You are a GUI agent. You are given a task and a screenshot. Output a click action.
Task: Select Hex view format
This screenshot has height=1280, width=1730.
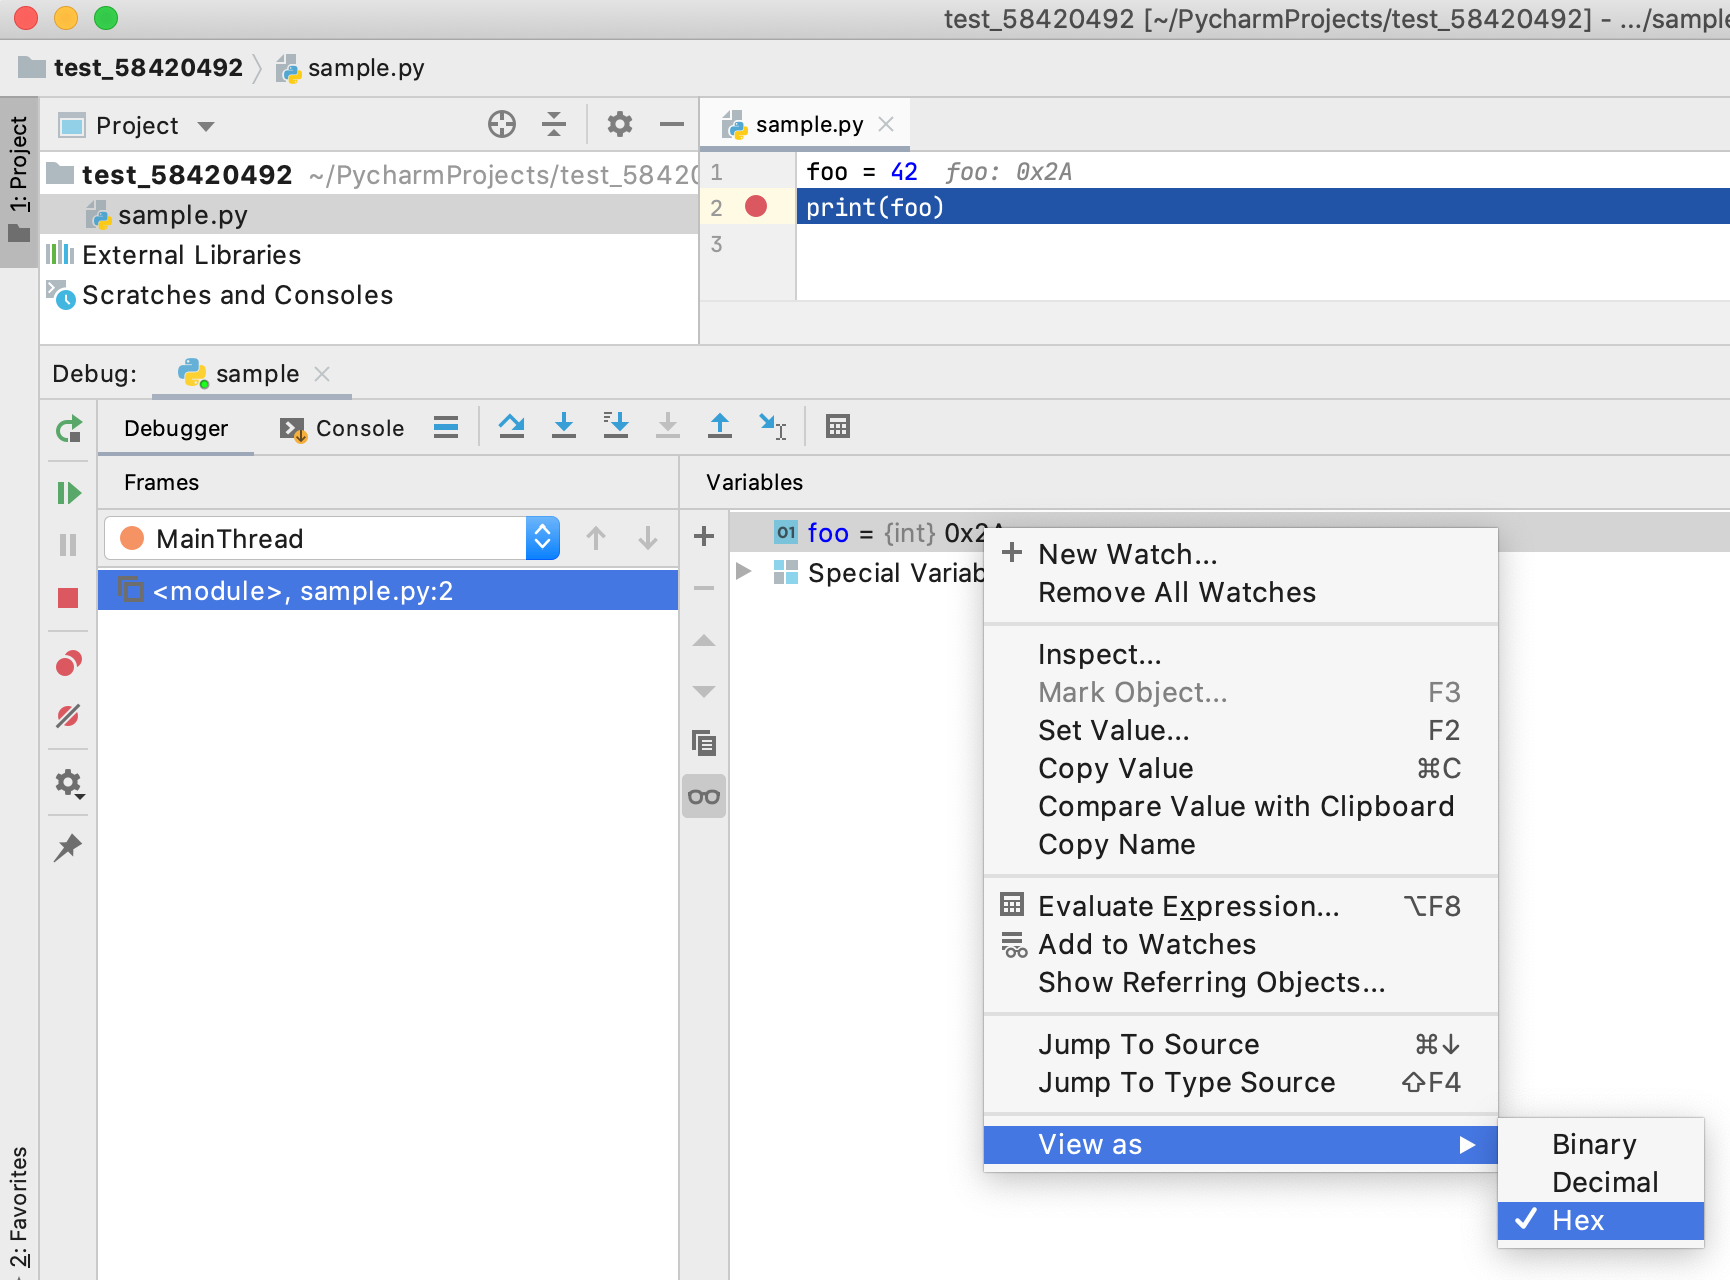pos(1600,1220)
